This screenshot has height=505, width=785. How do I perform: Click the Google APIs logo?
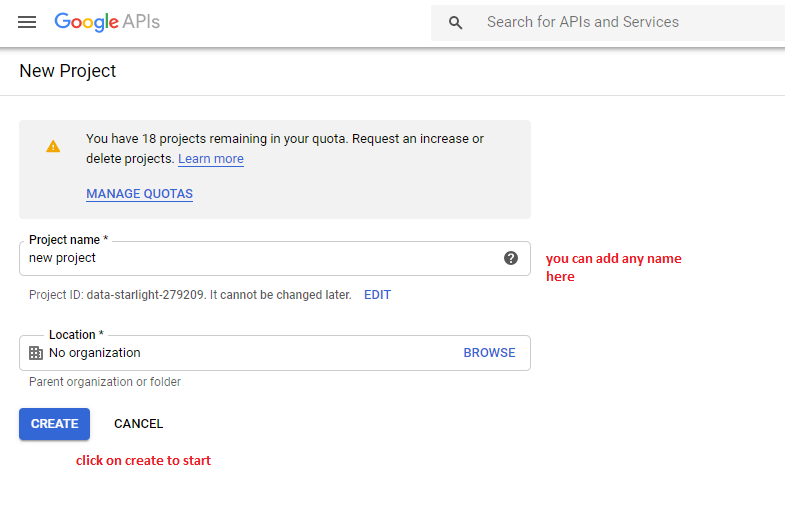pos(107,22)
